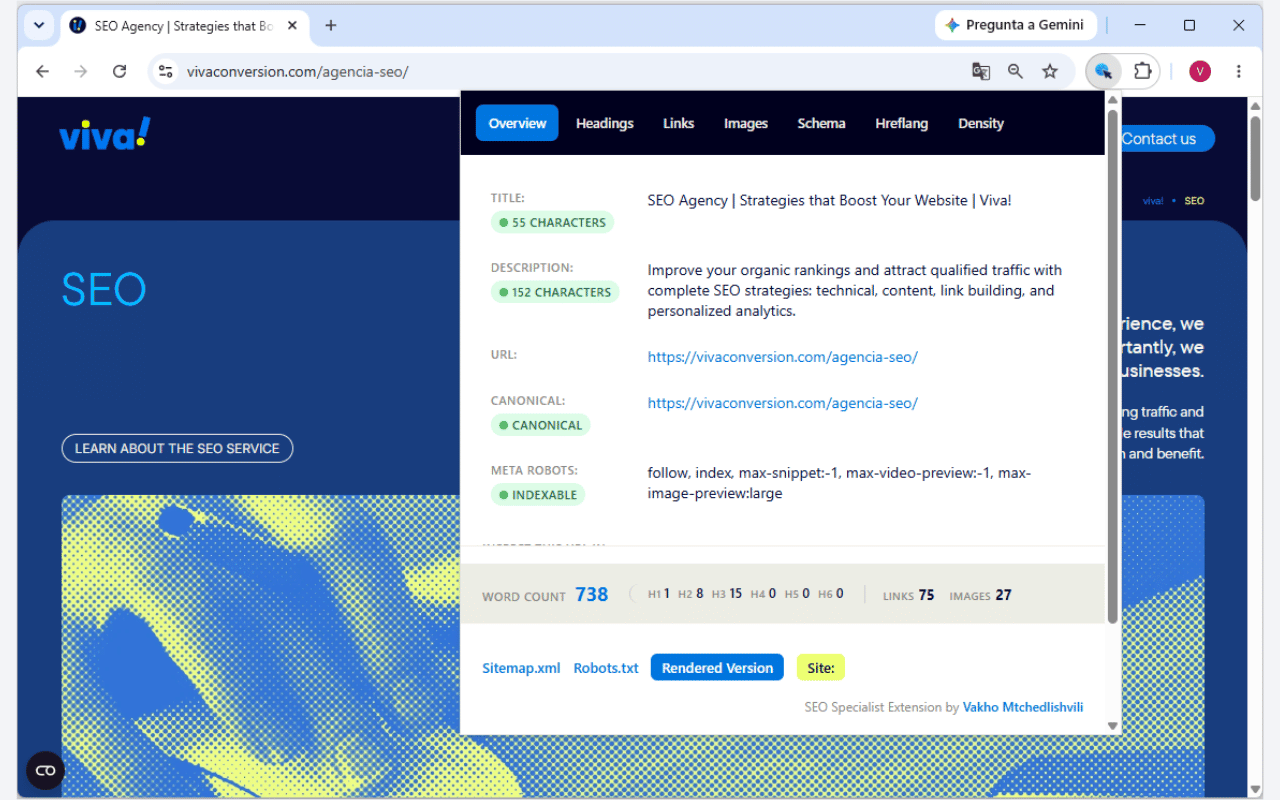Switch to the Images tab
1280x800 pixels.
(x=746, y=123)
